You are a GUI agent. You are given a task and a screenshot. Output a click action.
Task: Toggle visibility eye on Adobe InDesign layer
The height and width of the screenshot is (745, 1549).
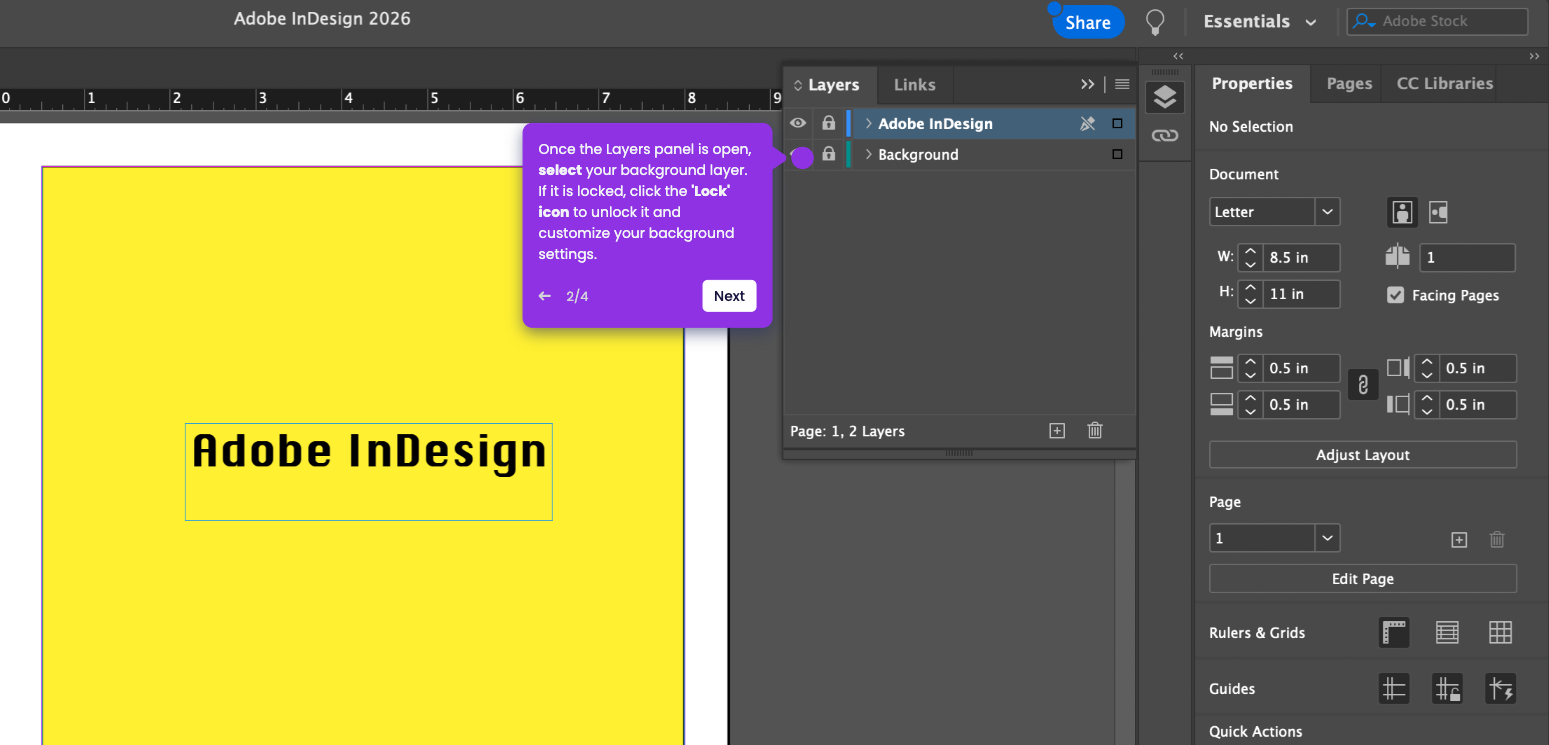pos(798,123)
